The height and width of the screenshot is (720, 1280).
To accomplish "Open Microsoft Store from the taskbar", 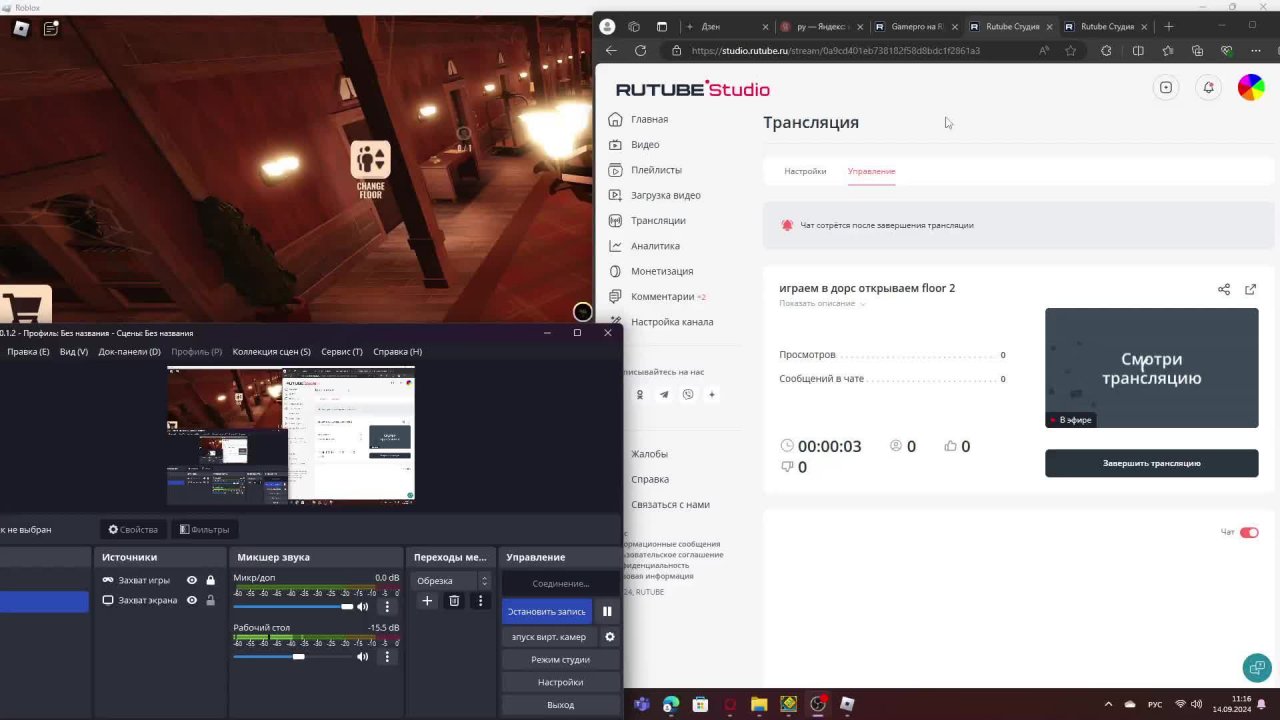I will point(700,704).
